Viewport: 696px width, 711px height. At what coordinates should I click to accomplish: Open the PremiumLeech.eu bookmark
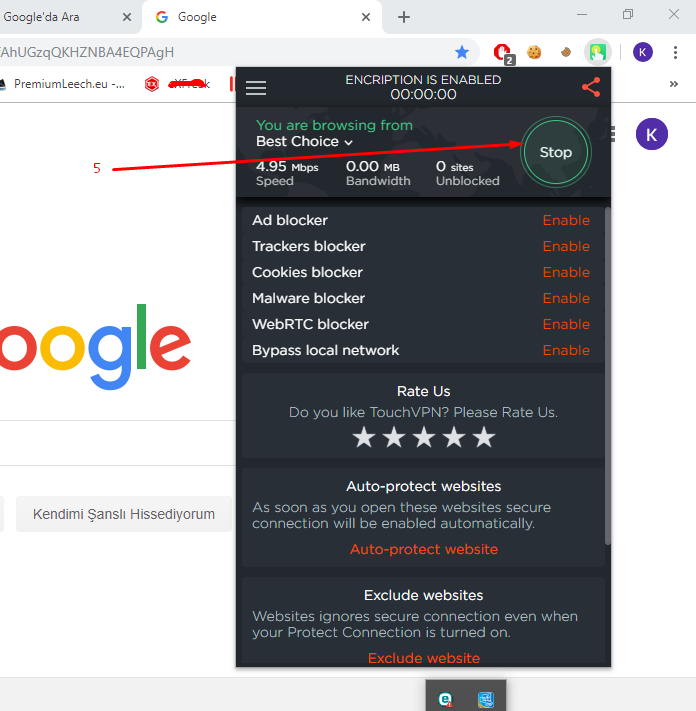click(63, 84)
